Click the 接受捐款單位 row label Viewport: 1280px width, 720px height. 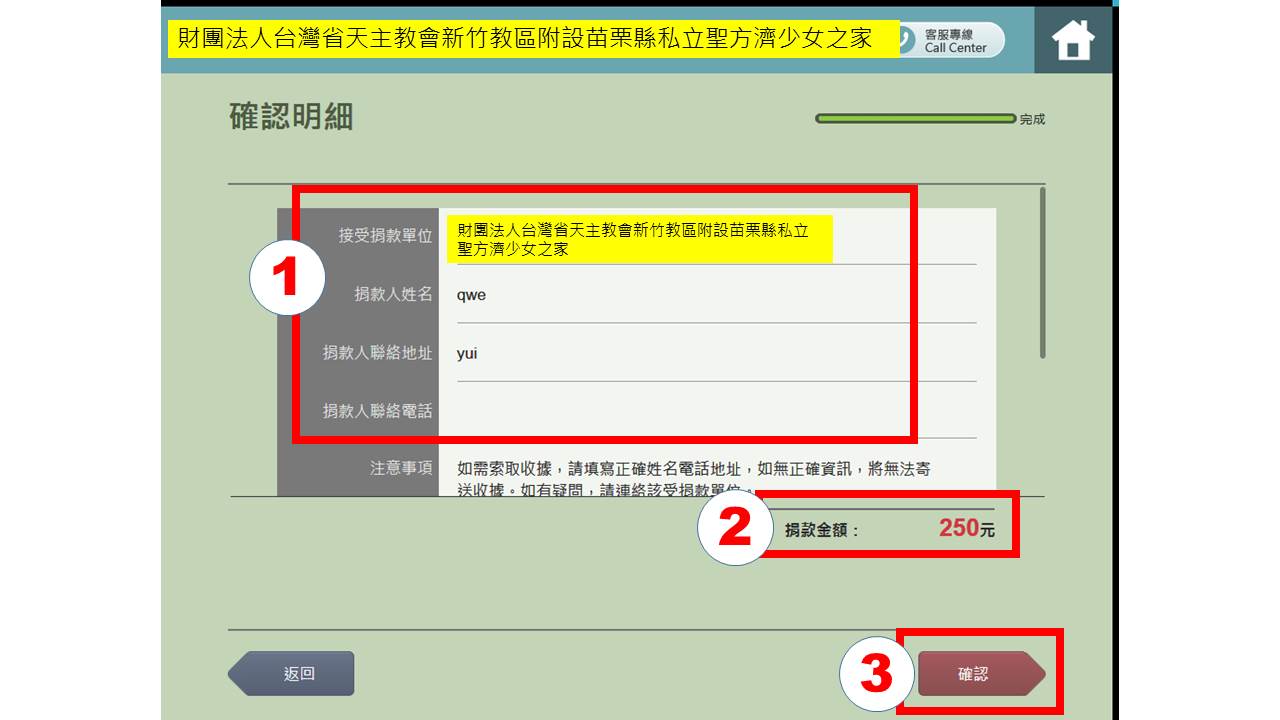385,236
